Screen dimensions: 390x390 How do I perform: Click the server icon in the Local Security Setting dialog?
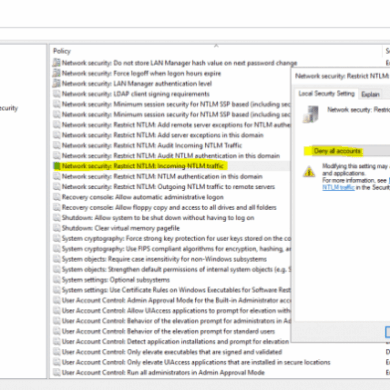(x=311, y=114)
